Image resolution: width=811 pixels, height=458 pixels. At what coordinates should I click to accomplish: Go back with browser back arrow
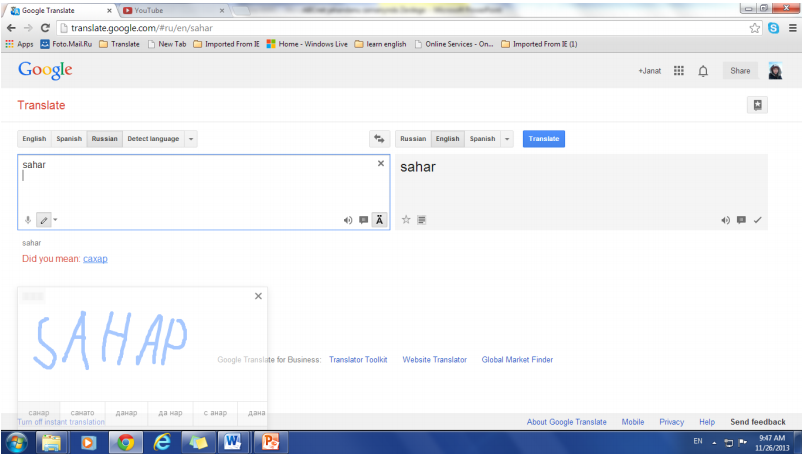pos(11,28)
